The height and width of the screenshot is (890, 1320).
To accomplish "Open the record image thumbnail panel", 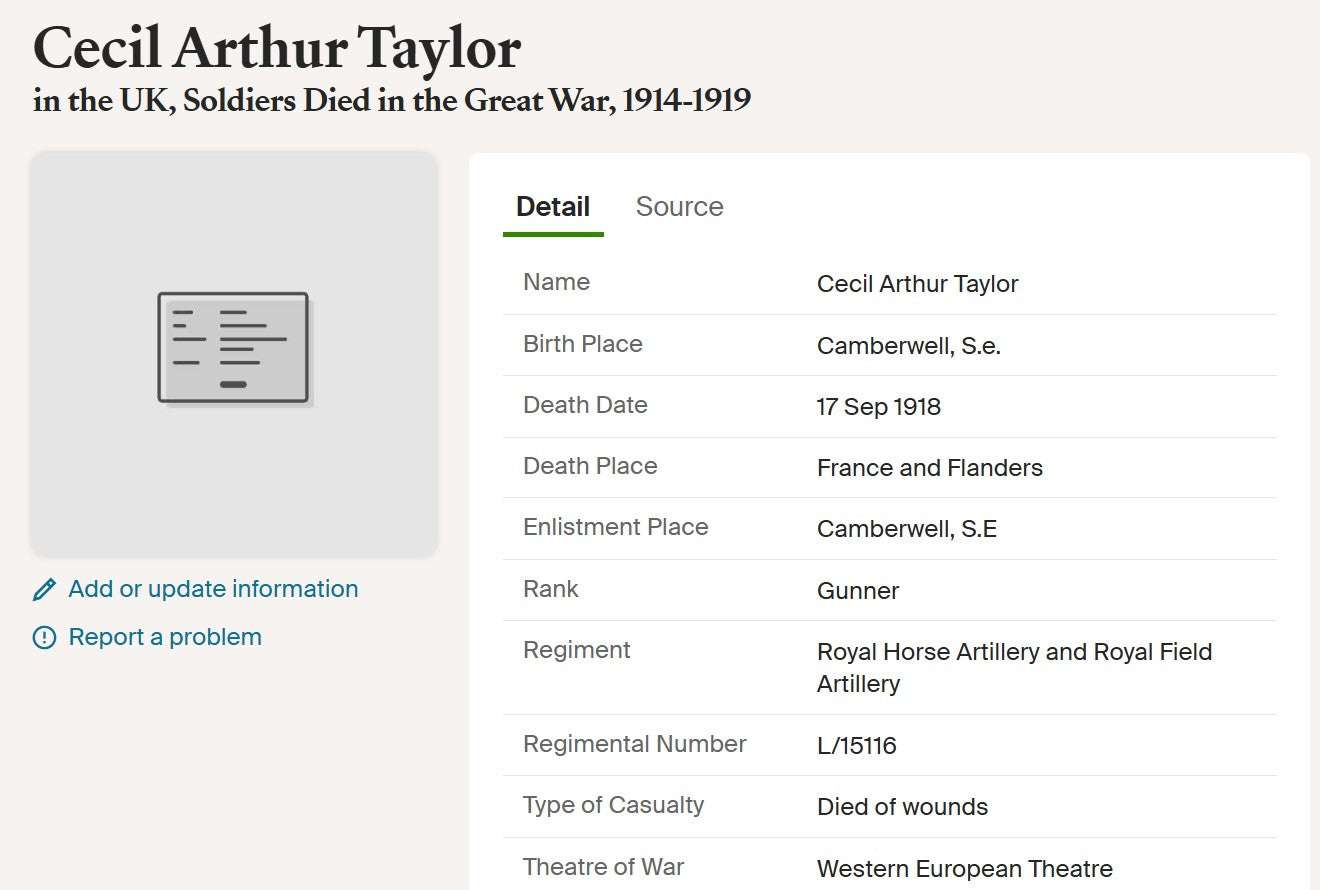I will (234, 354).
